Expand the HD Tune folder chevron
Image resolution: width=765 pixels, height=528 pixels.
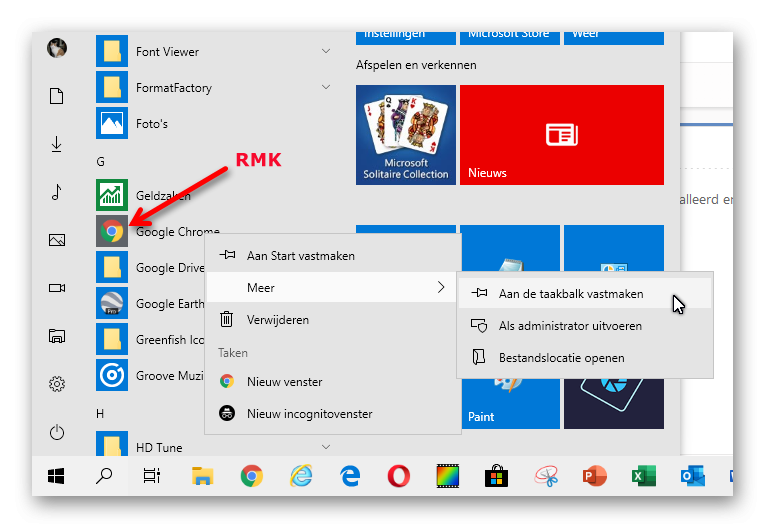326,447
